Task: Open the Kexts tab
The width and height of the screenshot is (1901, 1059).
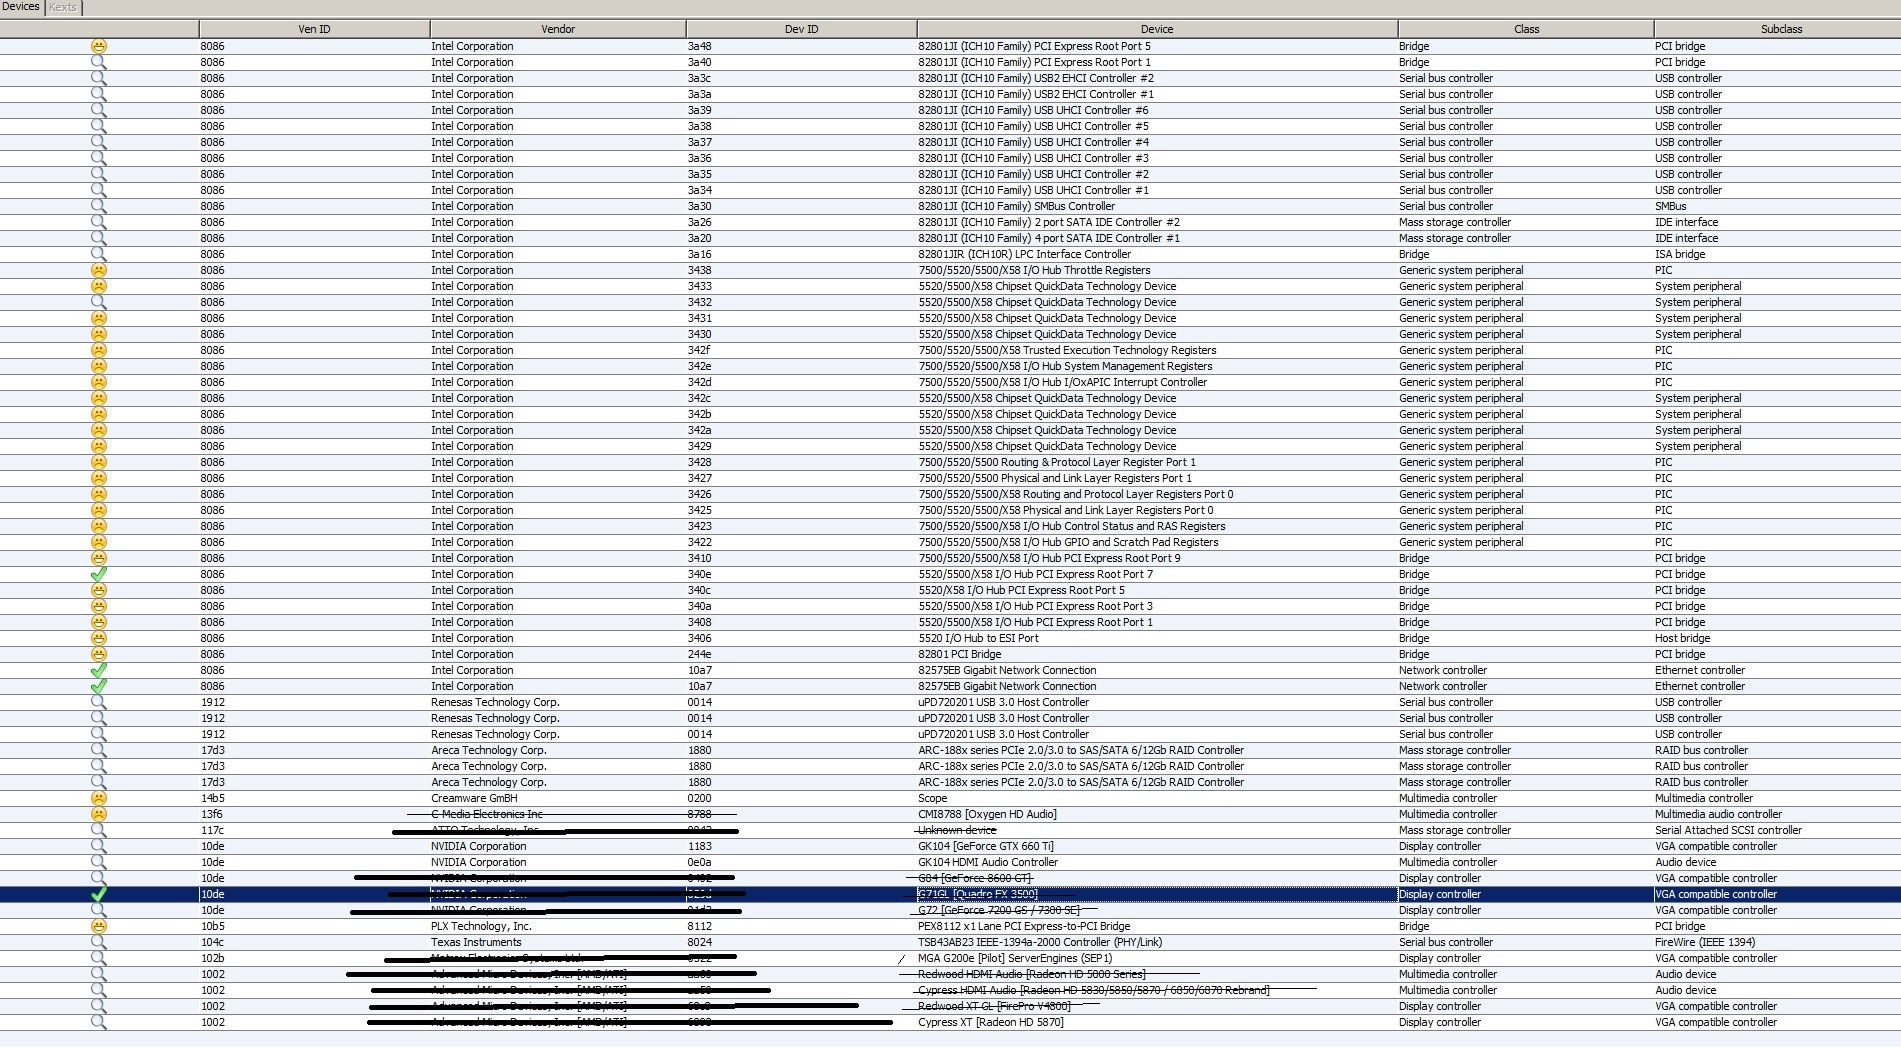Action: point(63,7)
